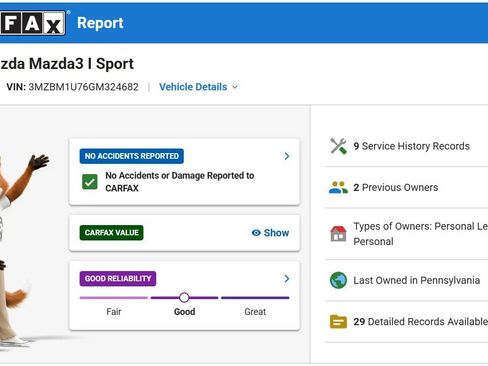Open 29 Detailed Records Available

pyautogui.click(x=406, y=322)
